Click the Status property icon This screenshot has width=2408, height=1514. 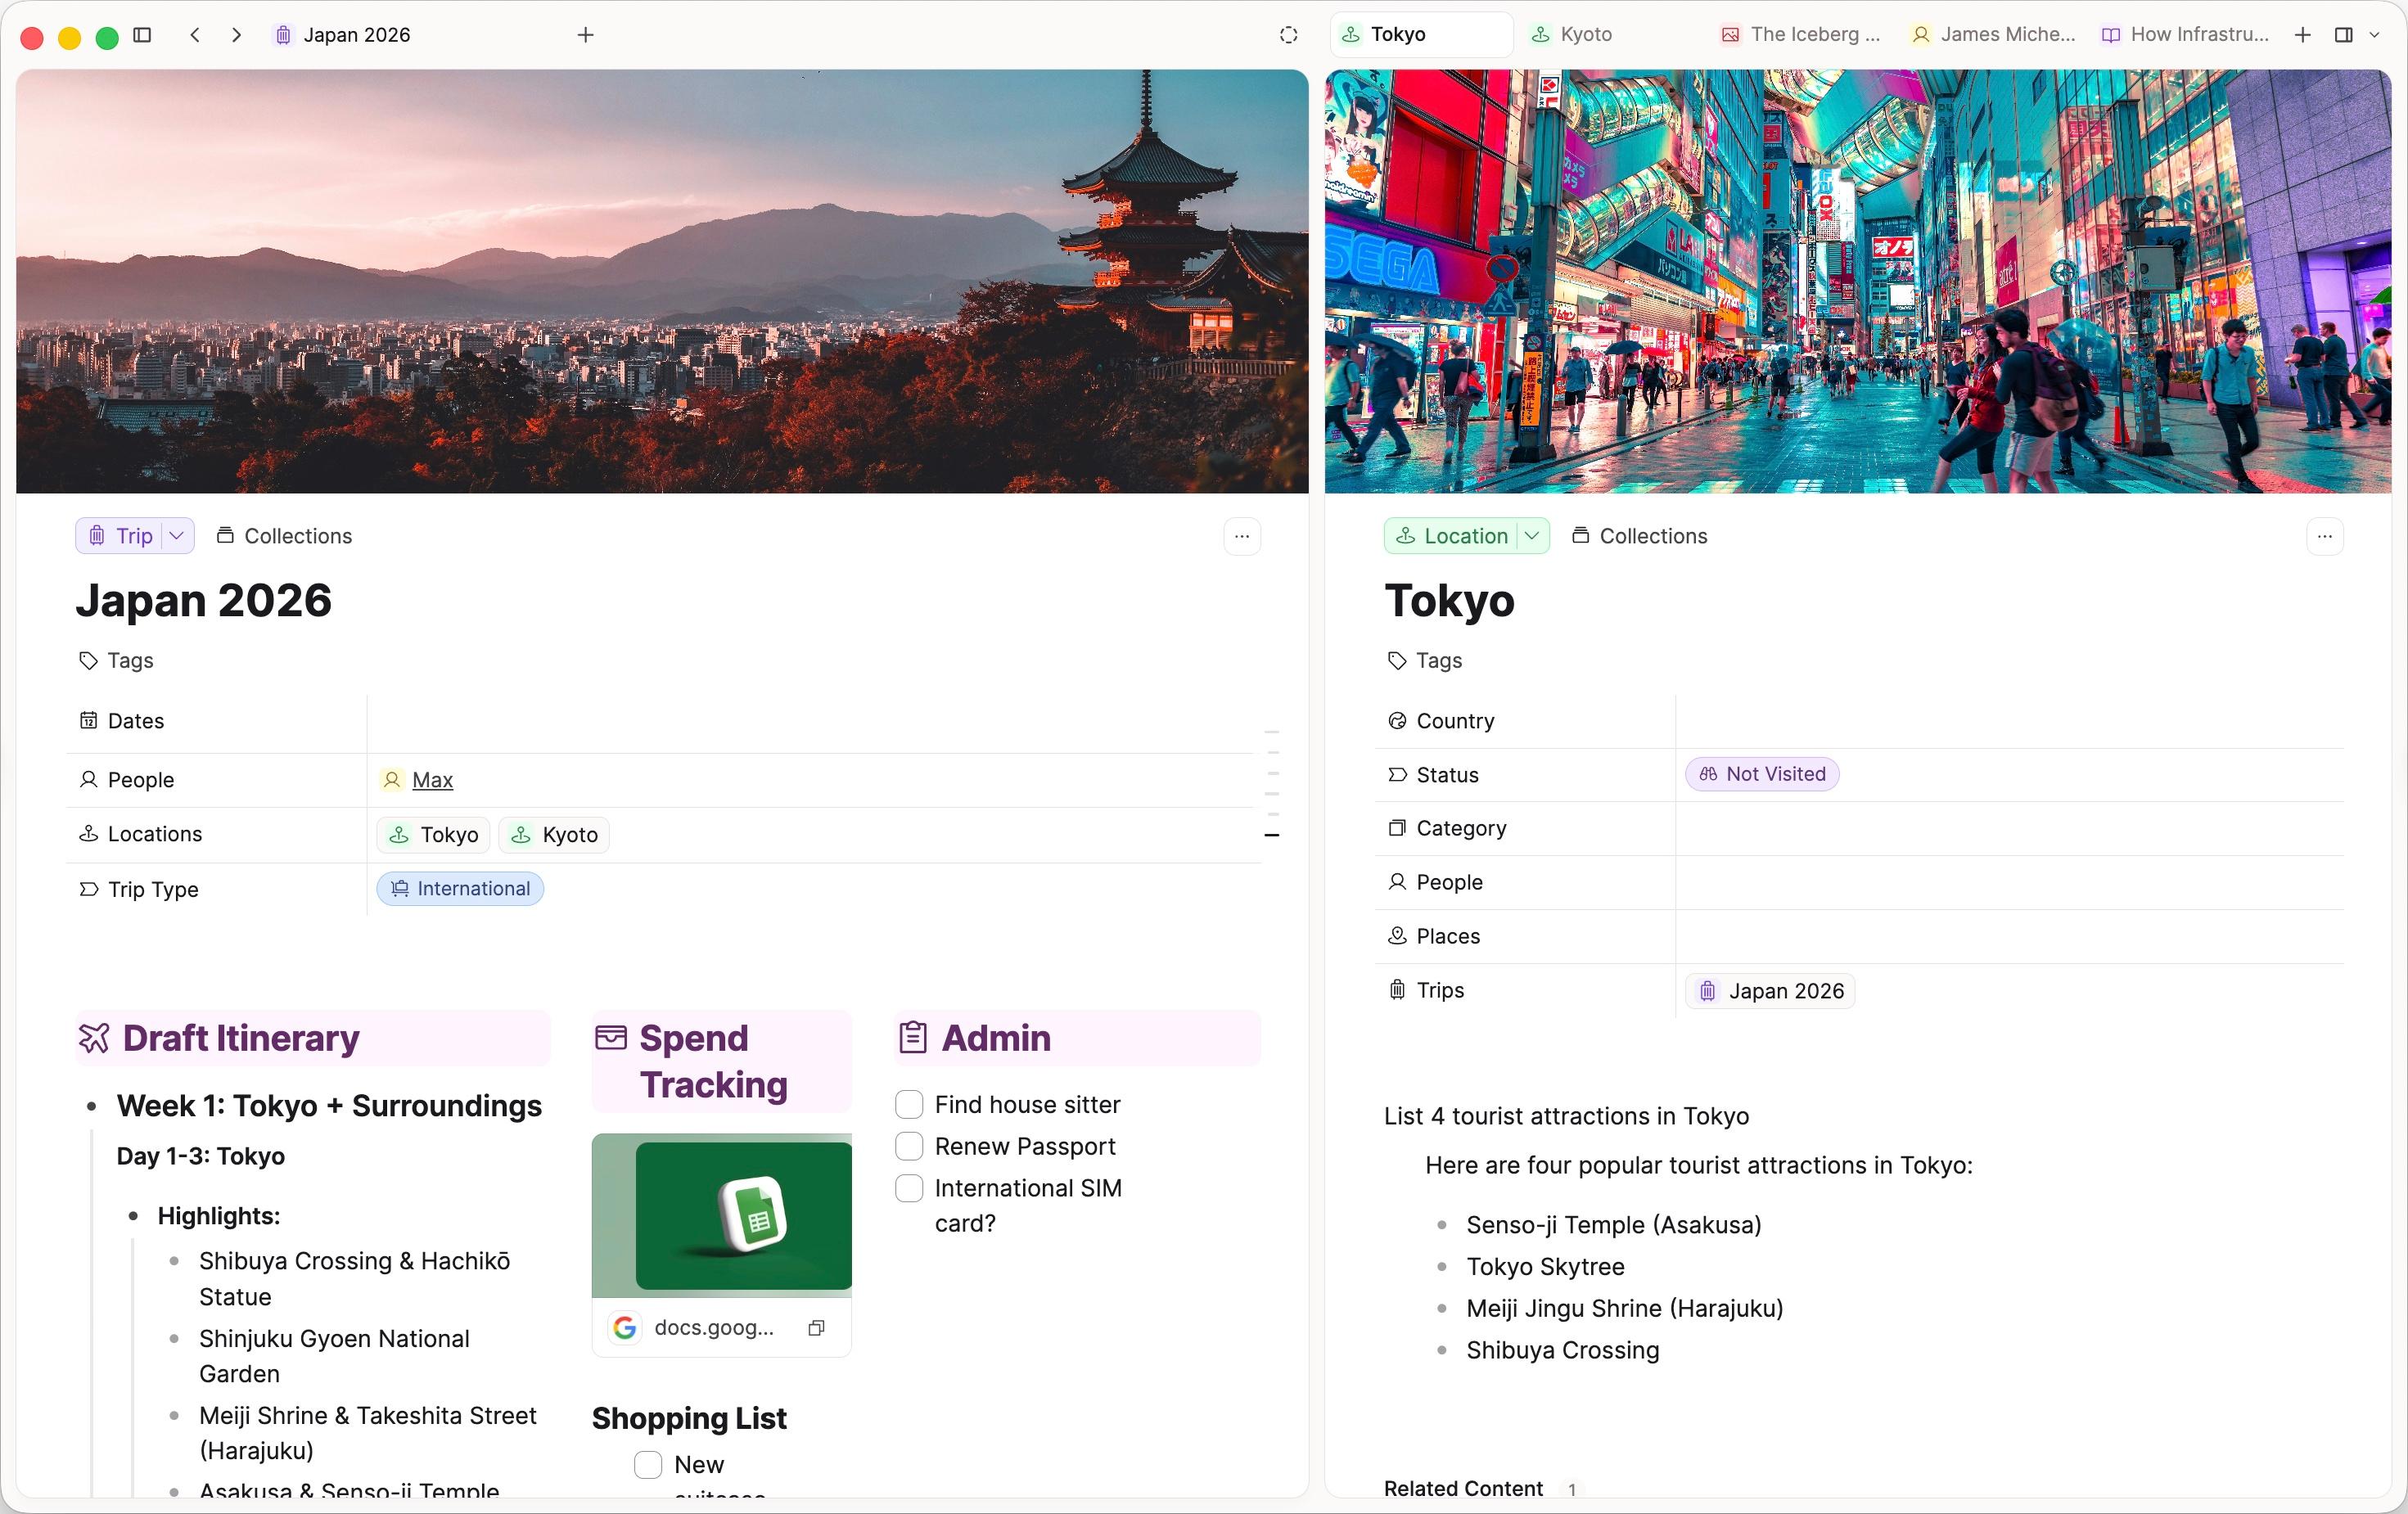[1397, 775]
